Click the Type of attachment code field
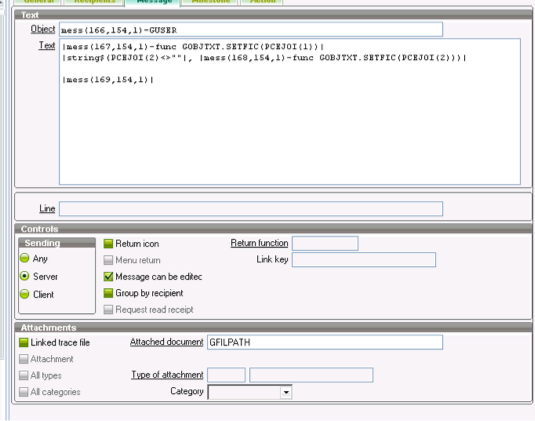The image size is (535, 421). [x=226, y=375]
